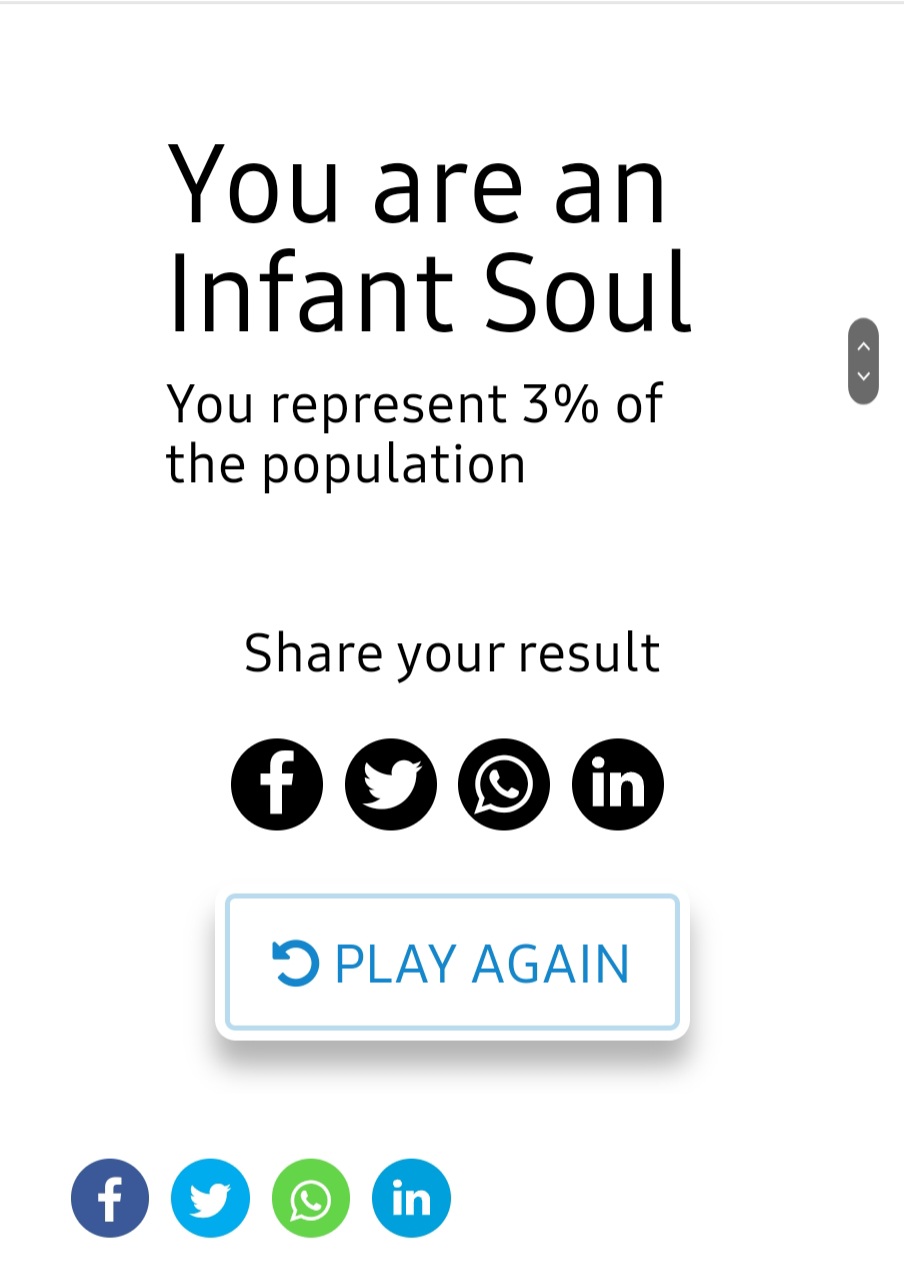904x1288 pixels.
Task: Share result via black LinkedIn icon
Action: (618, 784)
